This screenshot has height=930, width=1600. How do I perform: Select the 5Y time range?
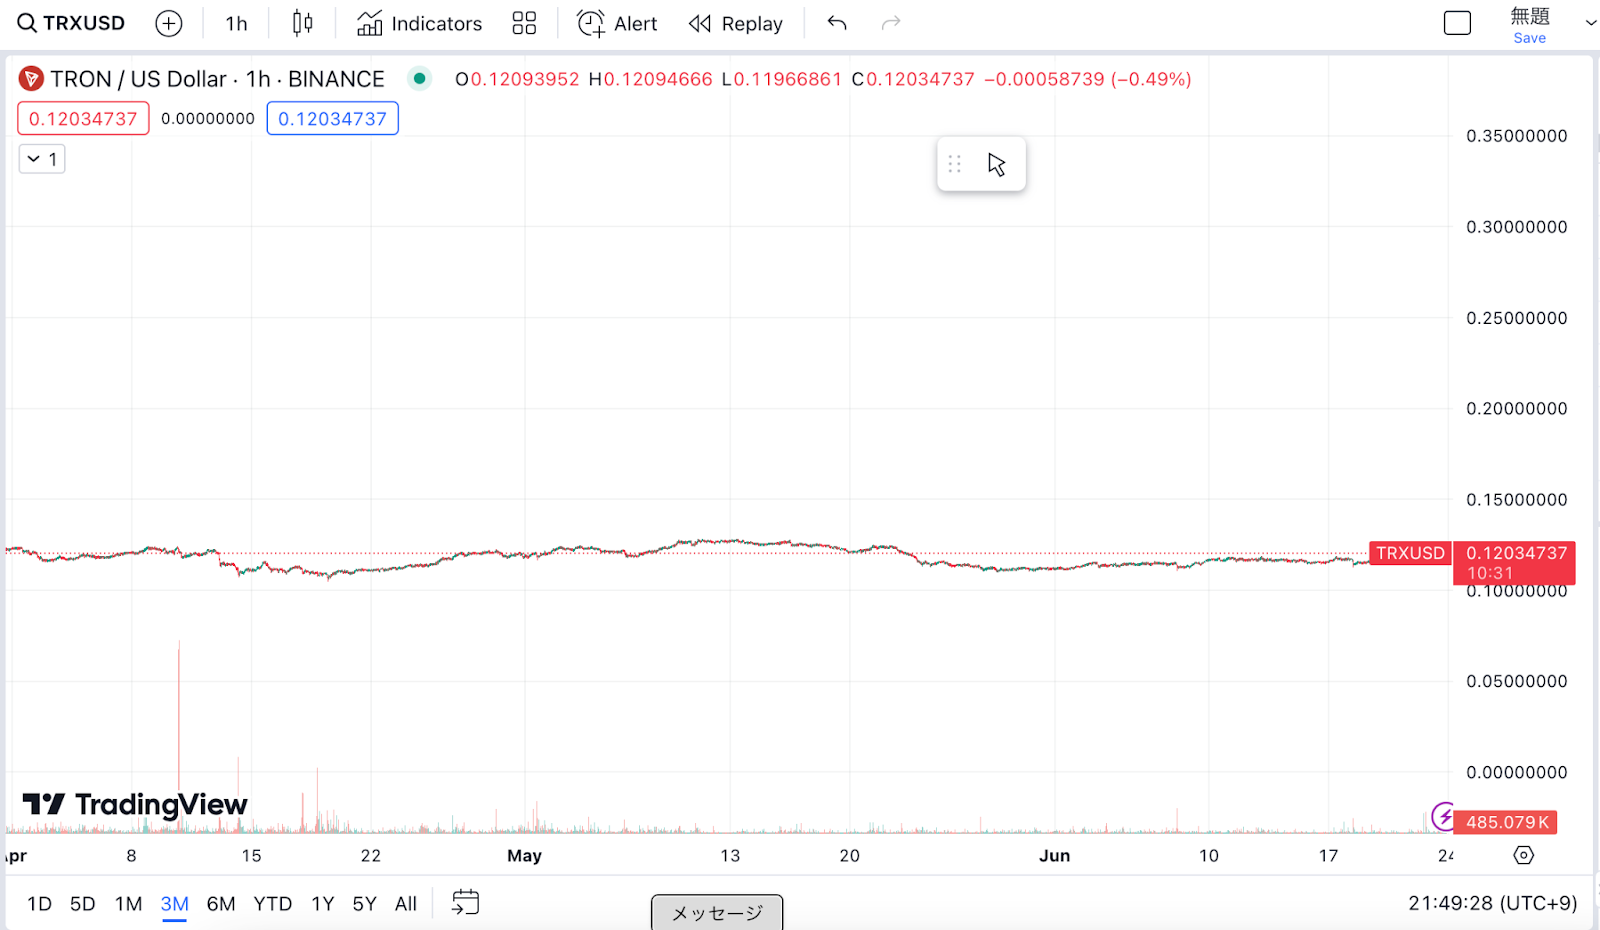coord(364,904)
